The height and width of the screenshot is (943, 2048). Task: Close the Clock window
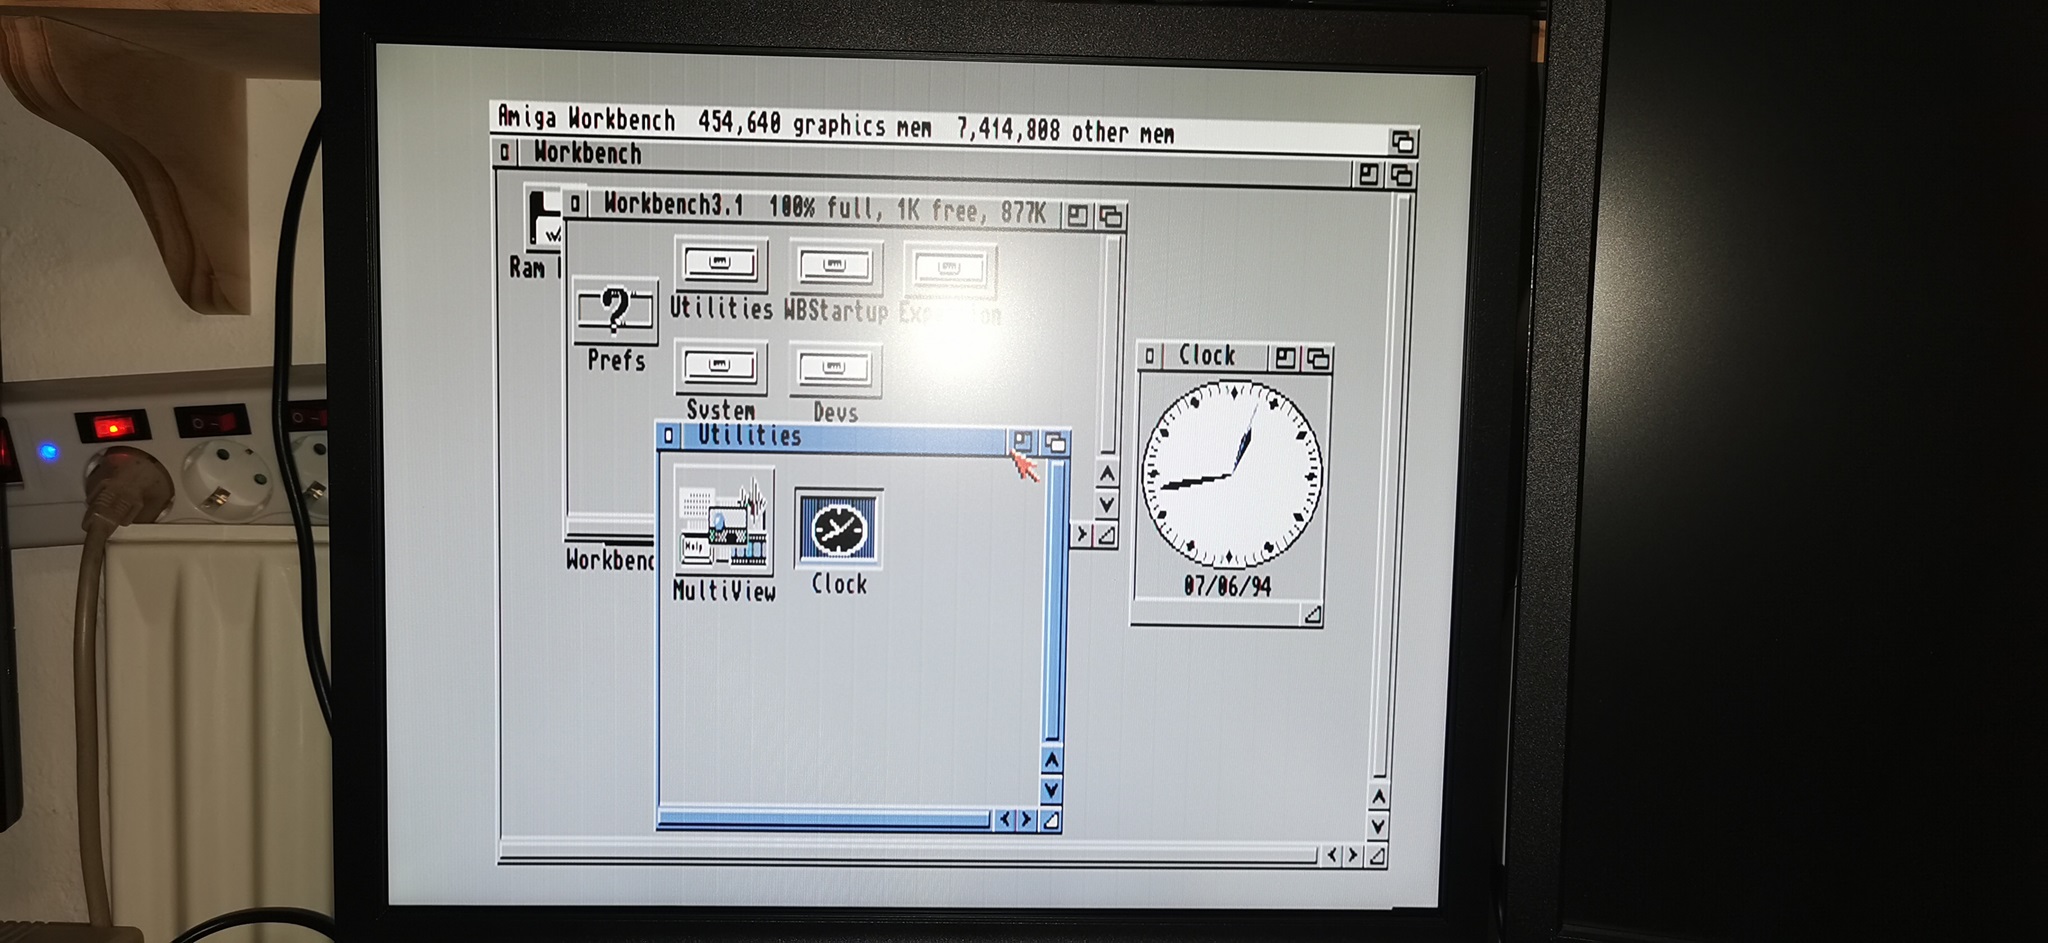tap(1150, 355)
